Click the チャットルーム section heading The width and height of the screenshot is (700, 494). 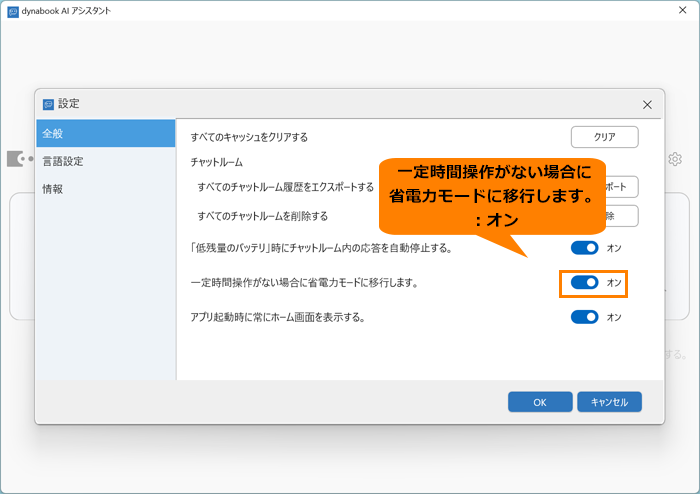217,162
